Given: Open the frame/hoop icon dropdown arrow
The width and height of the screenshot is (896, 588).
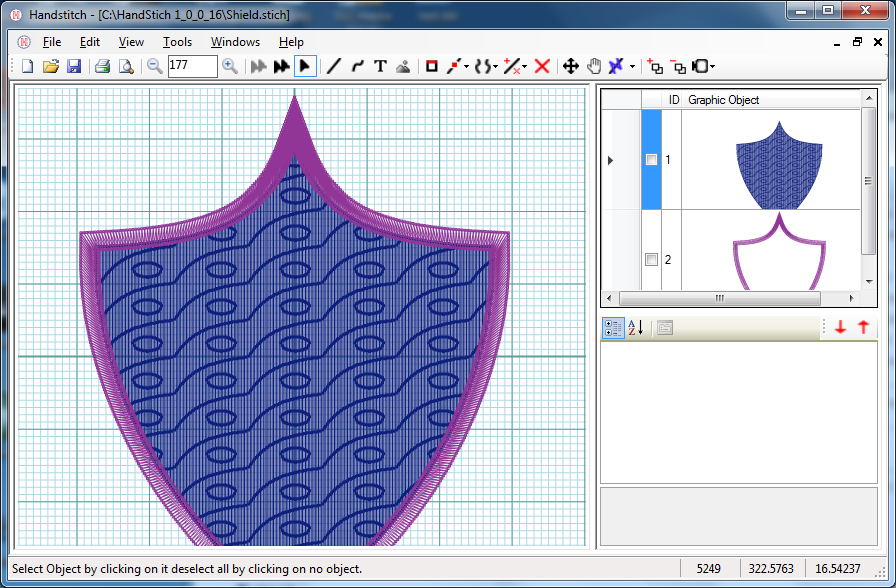Looking at the screenshot, I should (x=712, y=67).
